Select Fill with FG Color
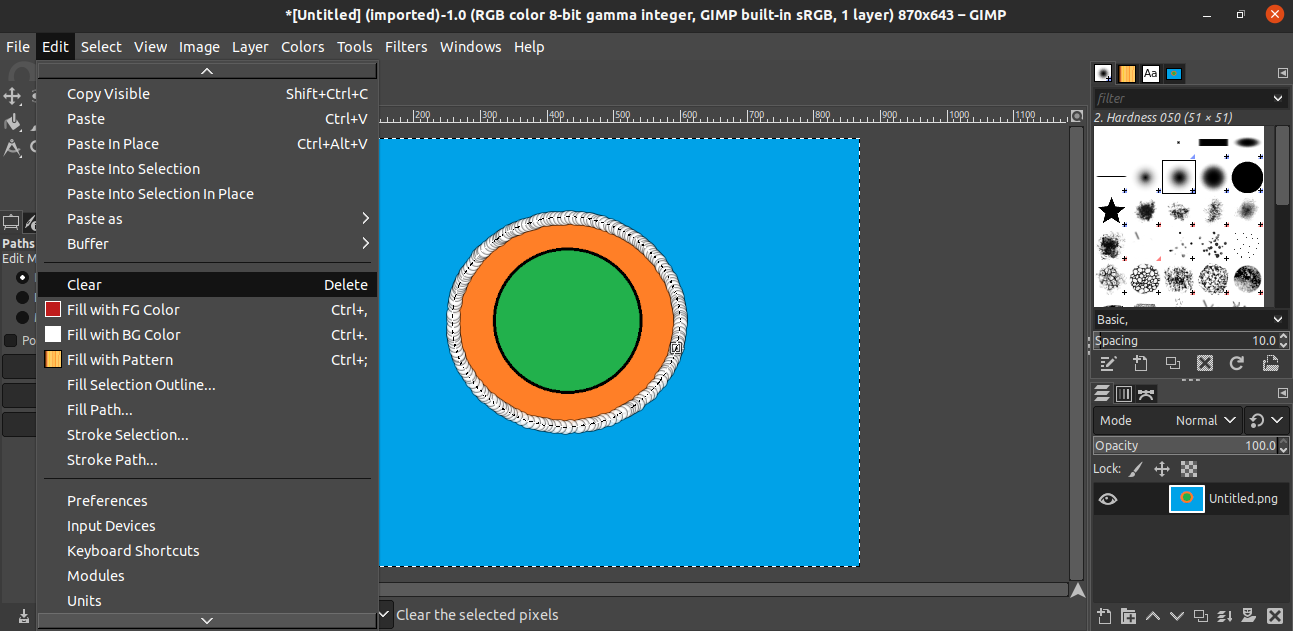 pos(207,310)
